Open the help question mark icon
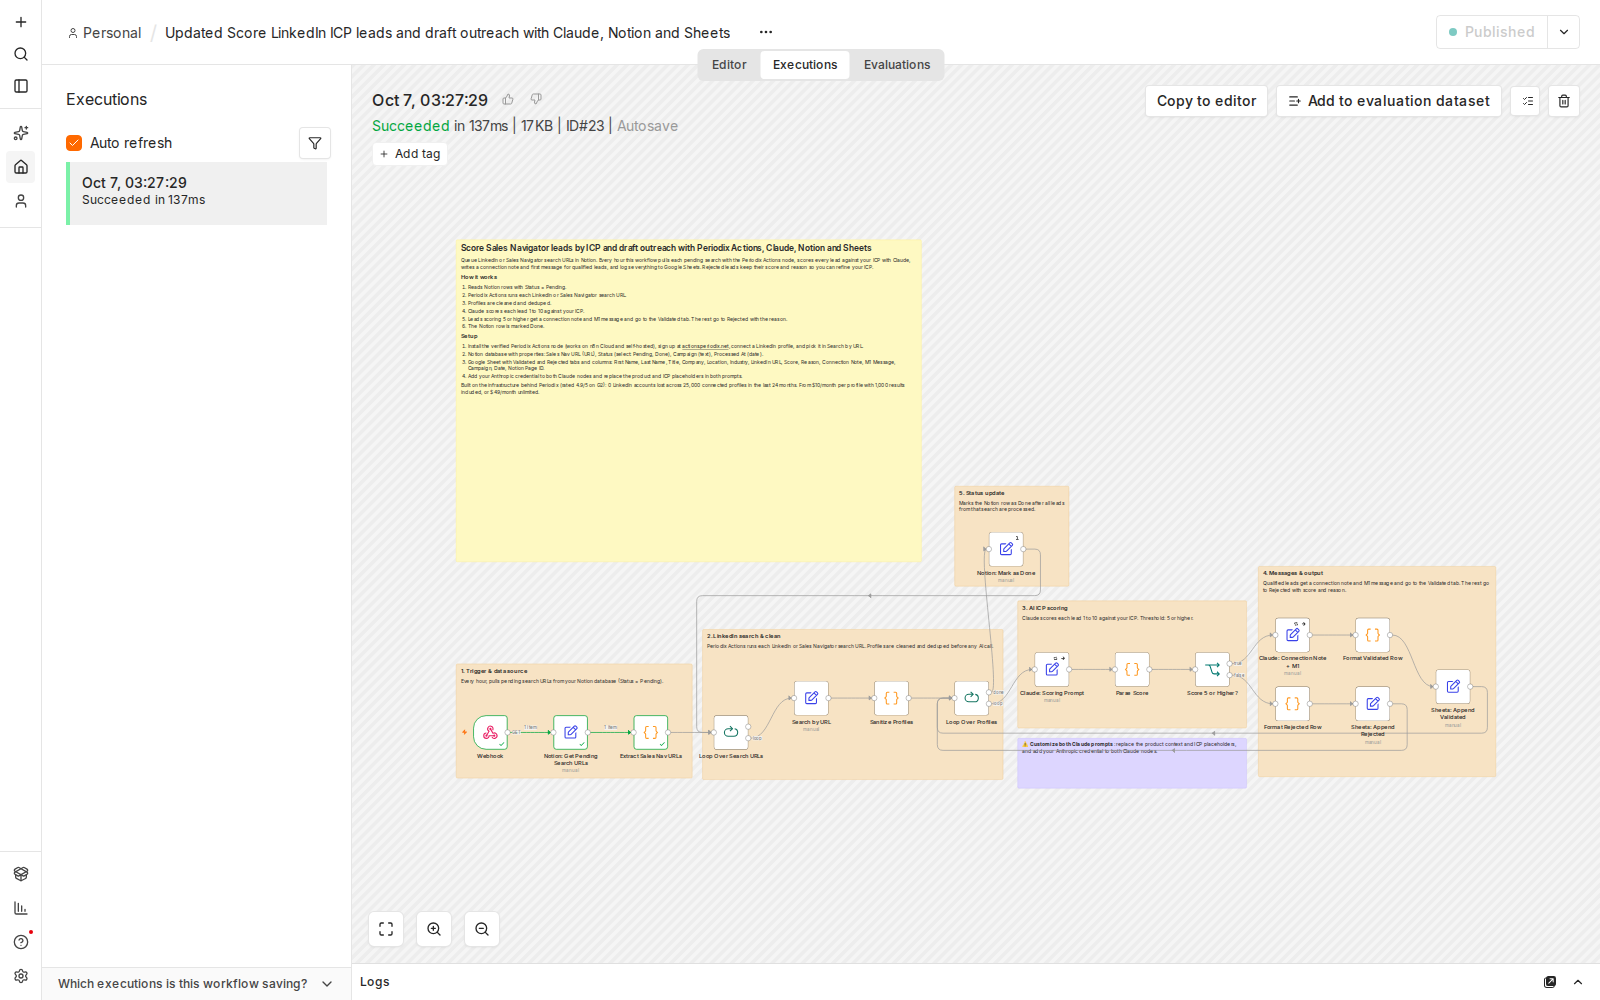Image resolution: width=1600 pixels, height=1000 pixels. [21, 942]
